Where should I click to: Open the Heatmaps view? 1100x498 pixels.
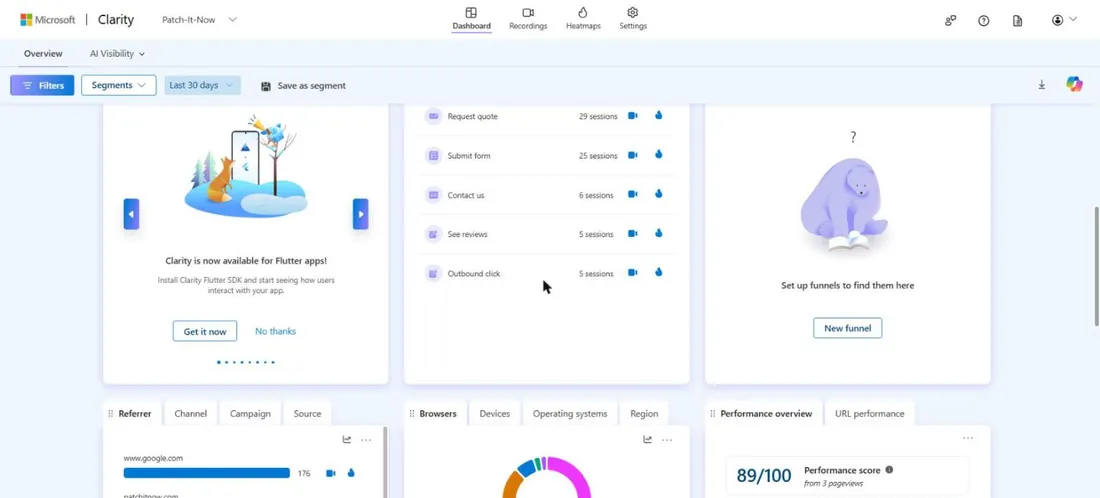click(583, 19)
